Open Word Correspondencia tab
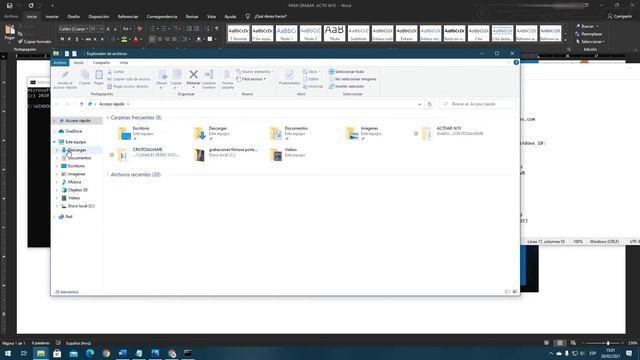Viewport: 640px width, 360px height. pos(162,16)
